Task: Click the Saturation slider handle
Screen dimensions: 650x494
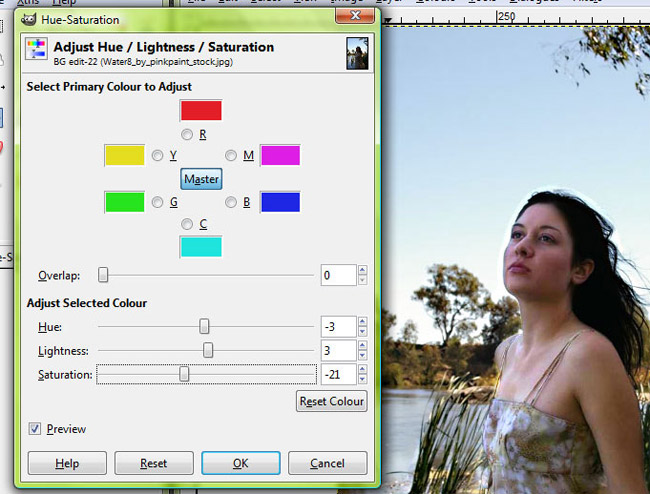Action: (184, 374)
